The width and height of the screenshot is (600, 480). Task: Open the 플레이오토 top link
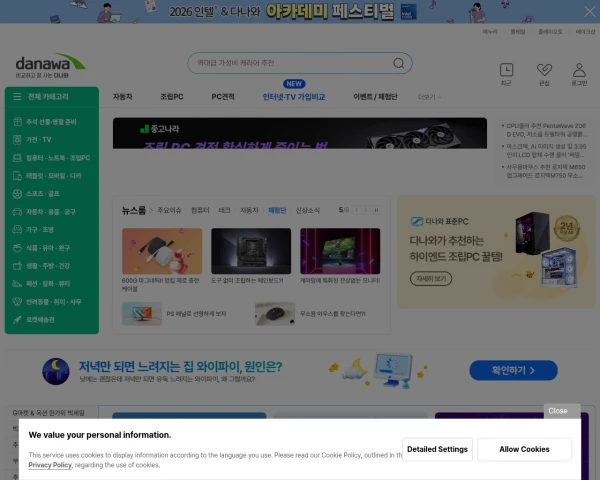tap(550, 32)
